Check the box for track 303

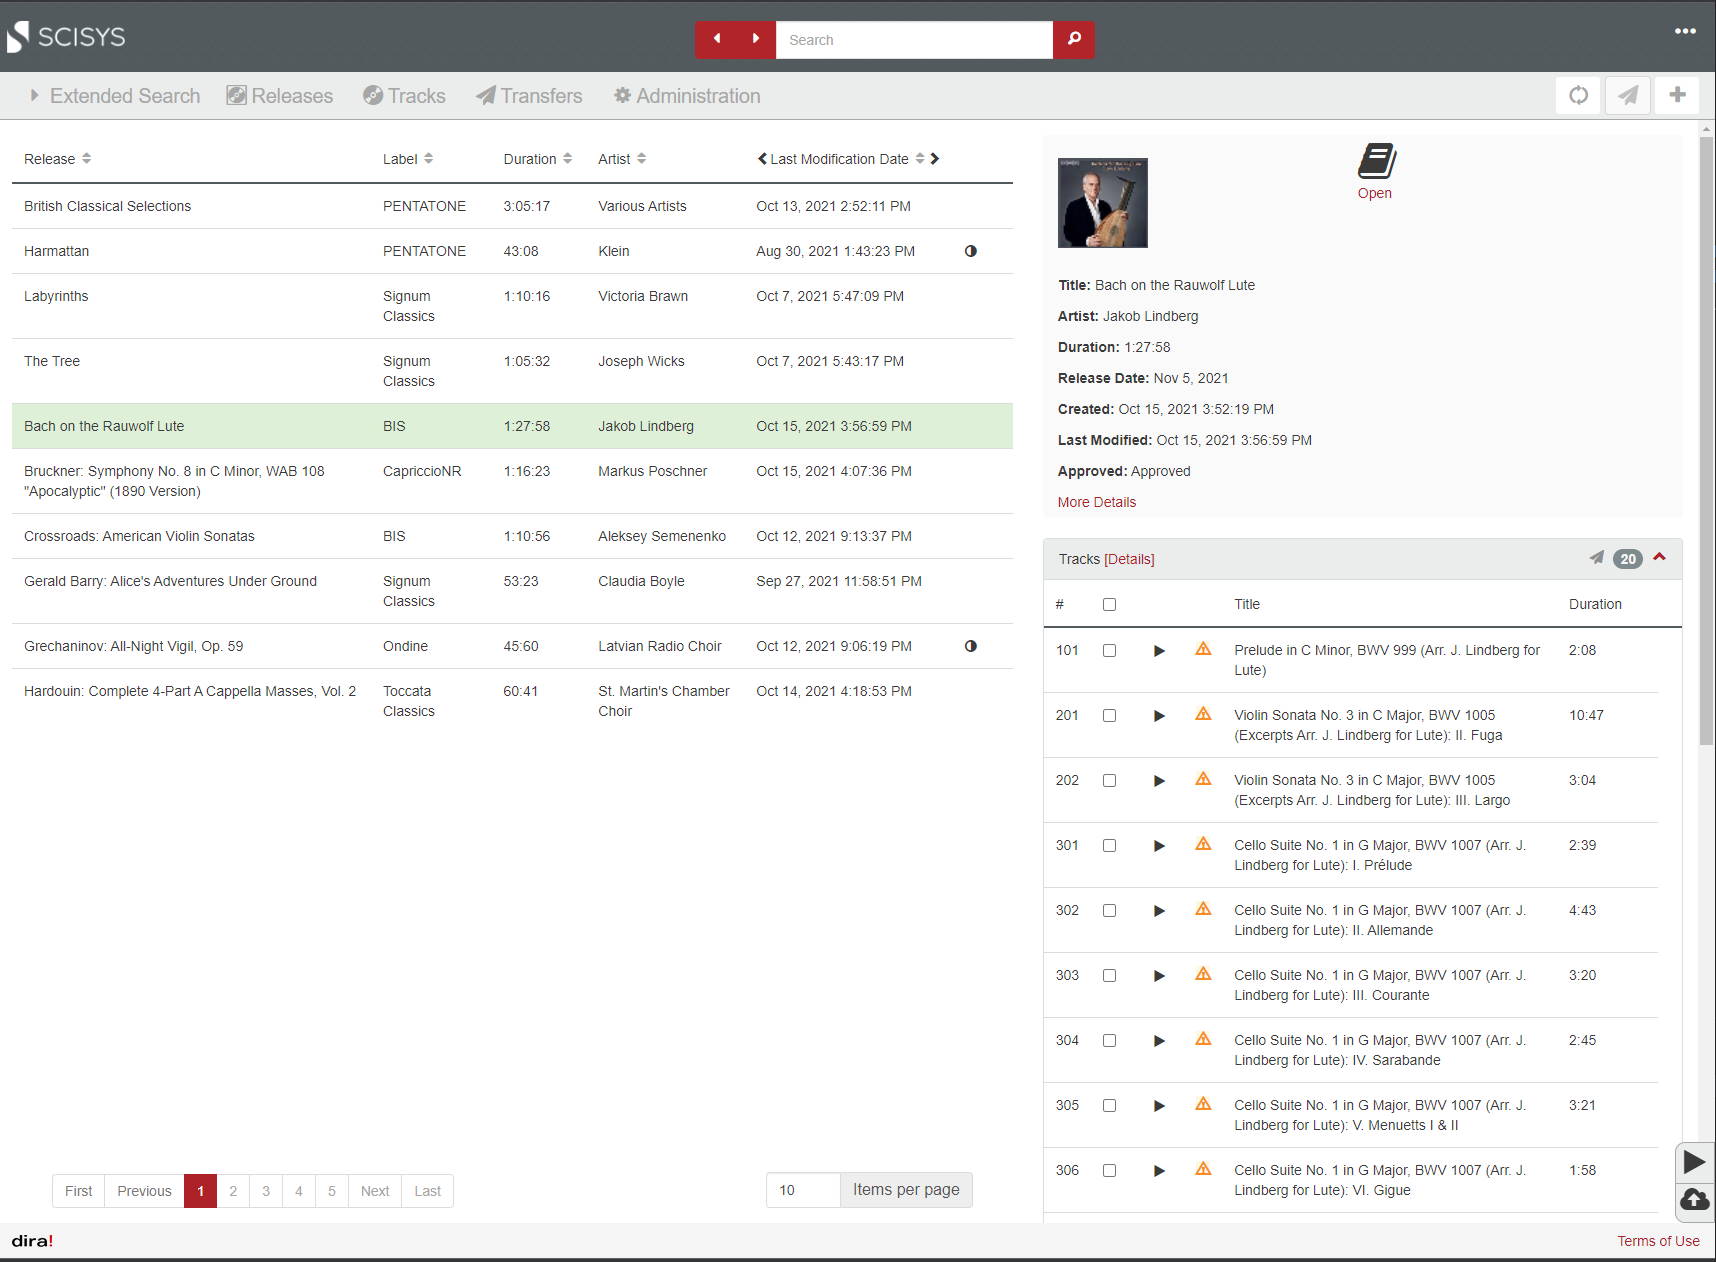coord(1109,975)
